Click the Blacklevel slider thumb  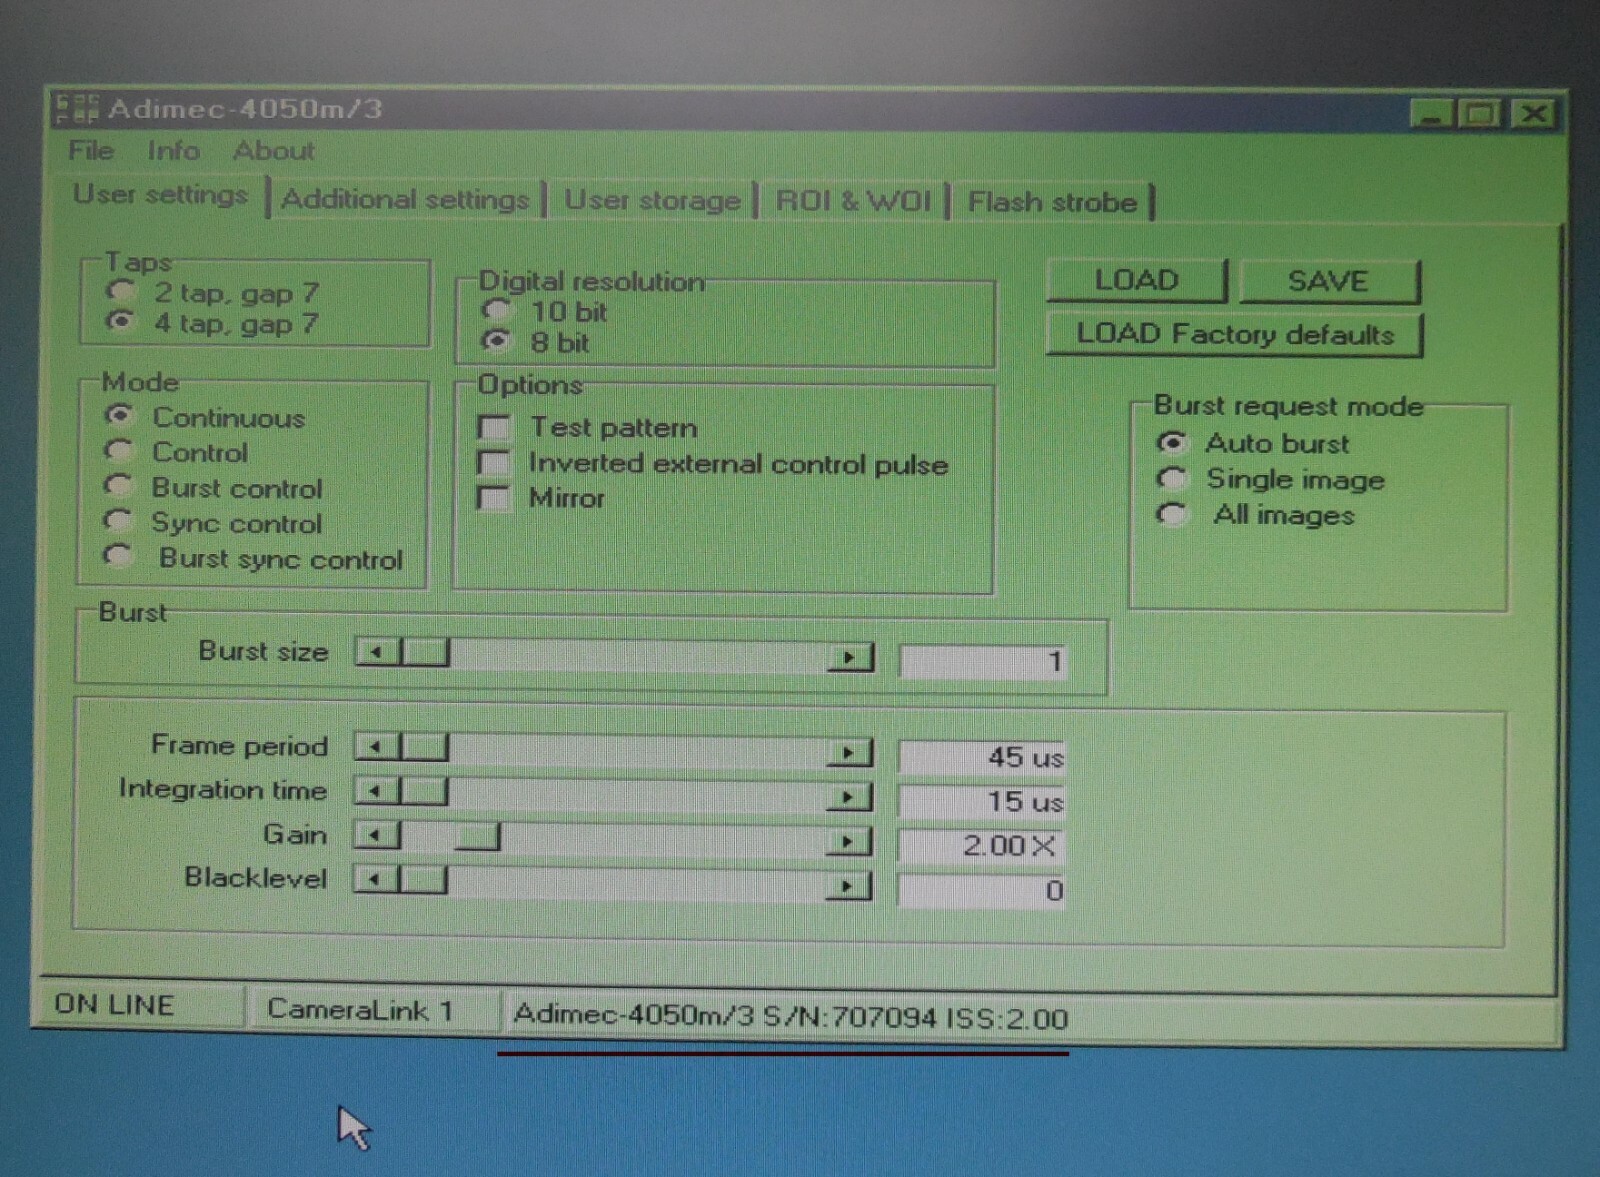[425, 880]
